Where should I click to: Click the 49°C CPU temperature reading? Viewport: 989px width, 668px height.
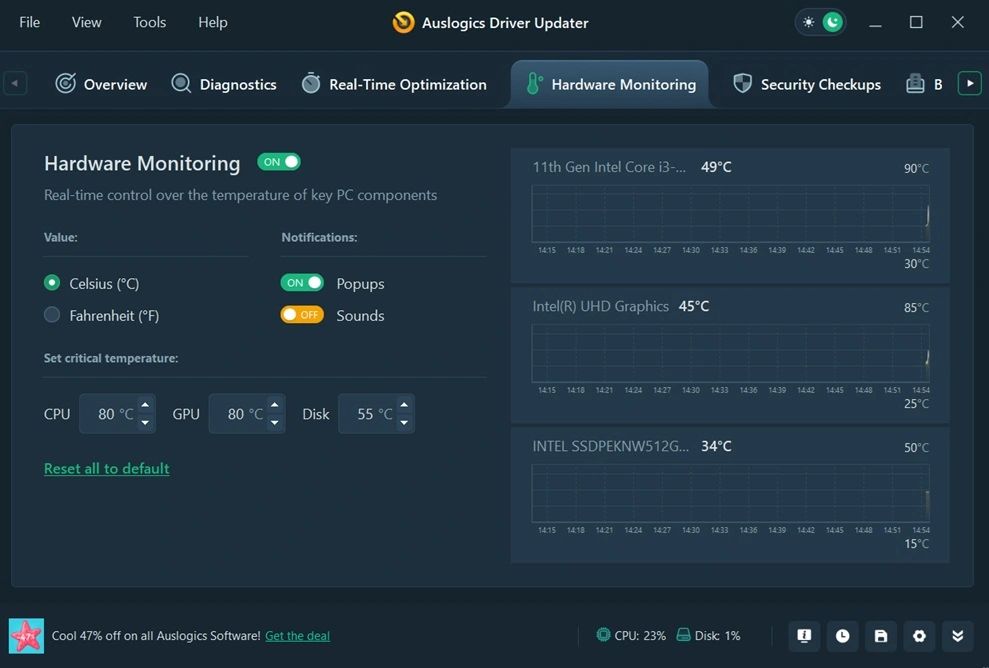pos(716,167)
